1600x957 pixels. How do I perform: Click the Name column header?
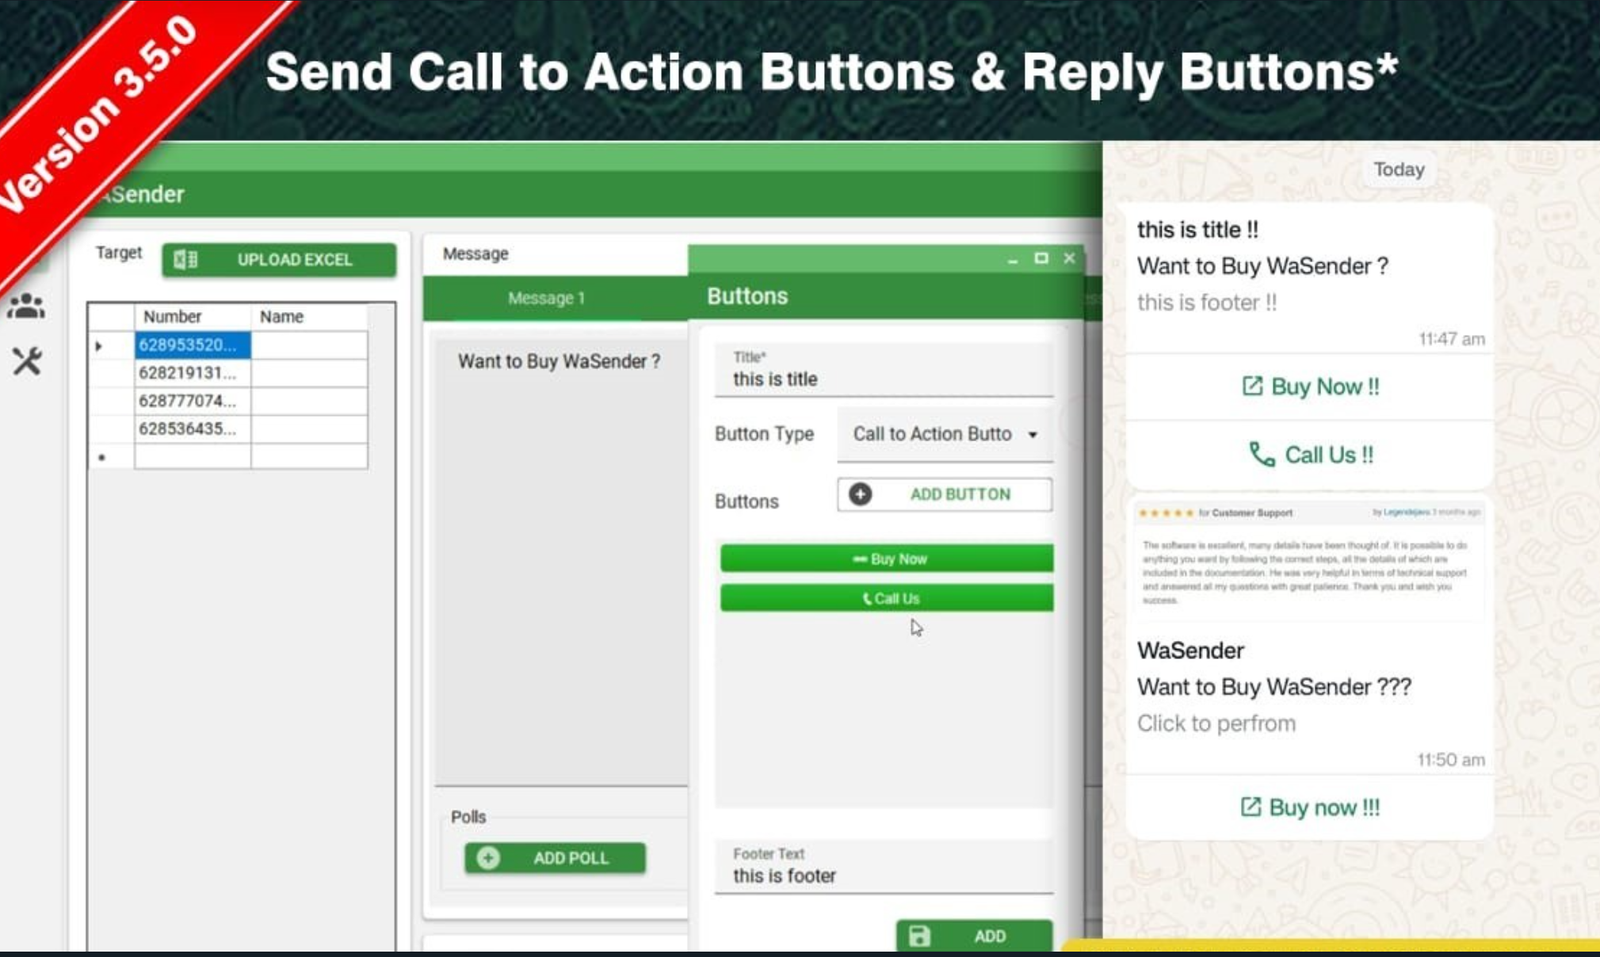309,317
